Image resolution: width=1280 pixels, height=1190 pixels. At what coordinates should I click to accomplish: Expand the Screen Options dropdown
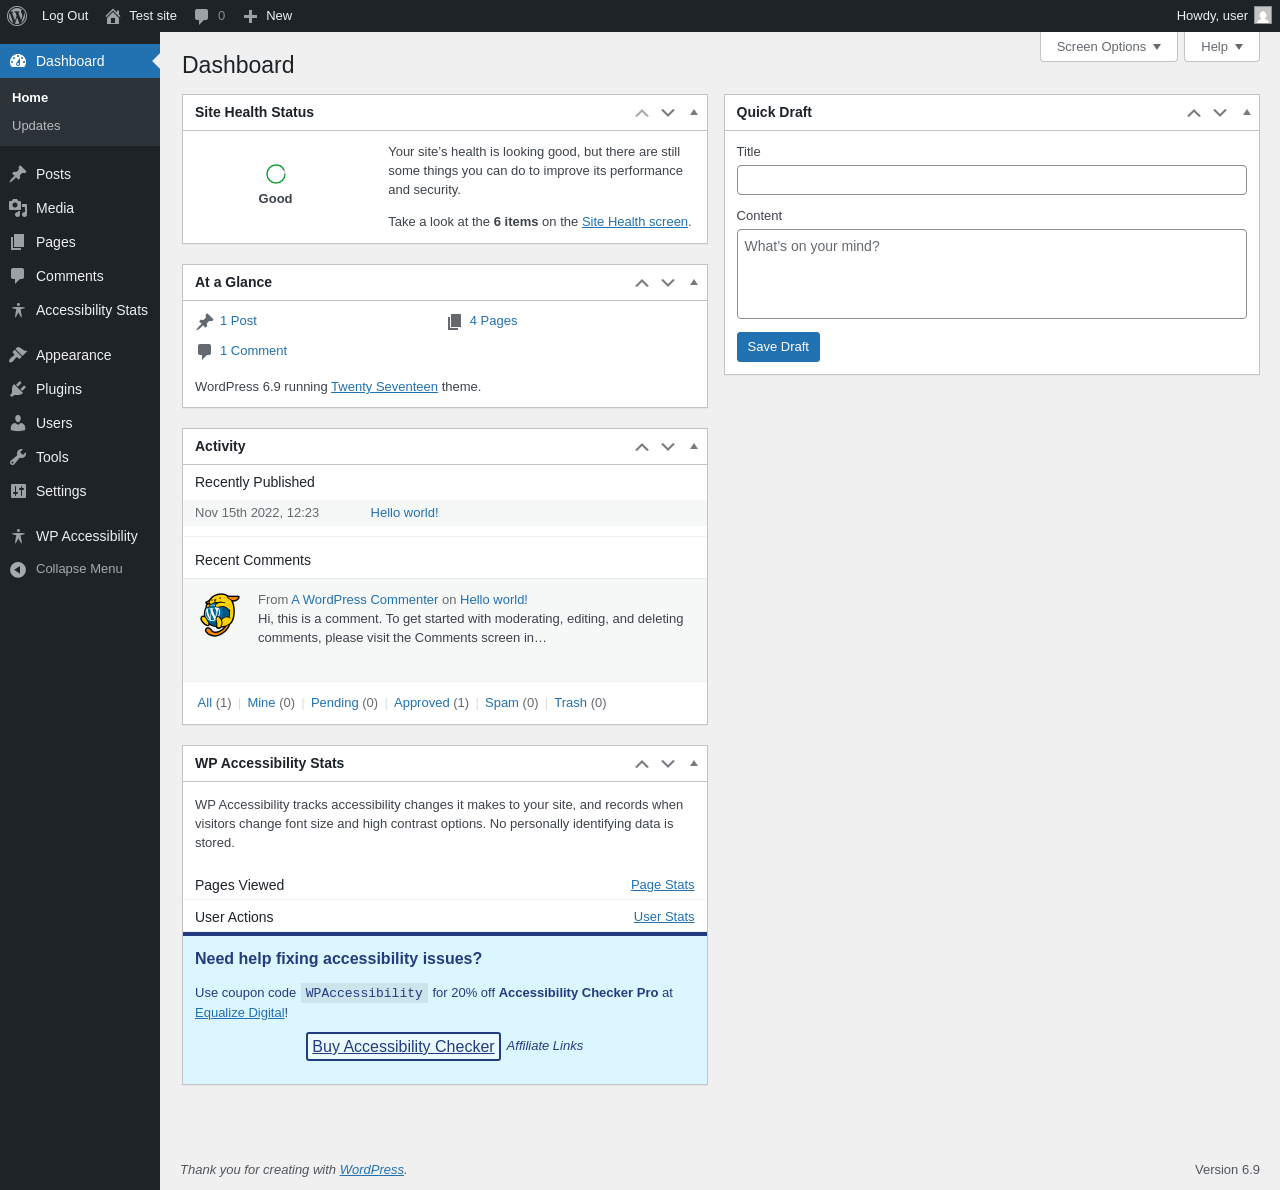pos(1109,47)
